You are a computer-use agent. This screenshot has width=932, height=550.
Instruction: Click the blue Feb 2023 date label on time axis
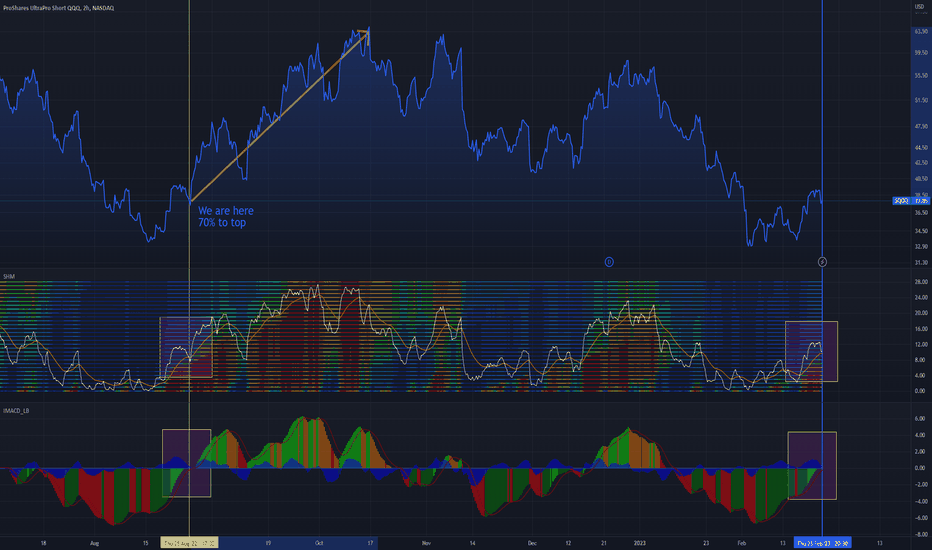823,543
